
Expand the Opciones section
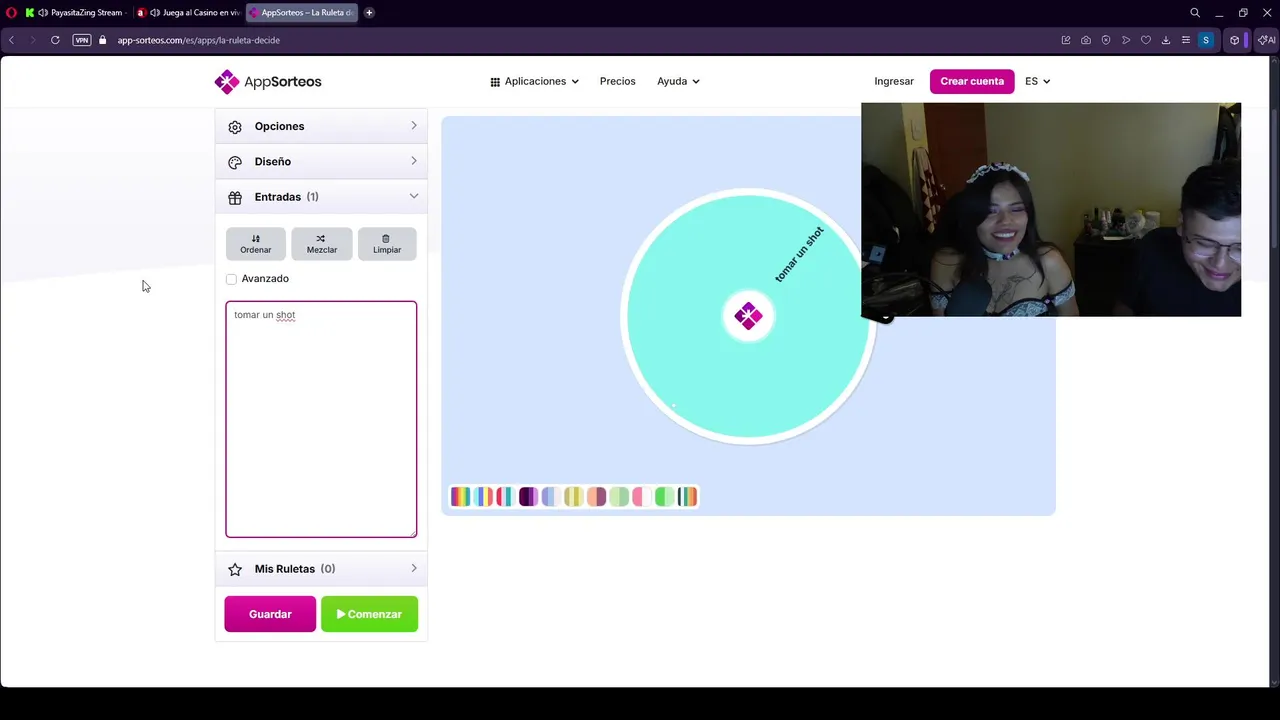(x=321, y=126)
